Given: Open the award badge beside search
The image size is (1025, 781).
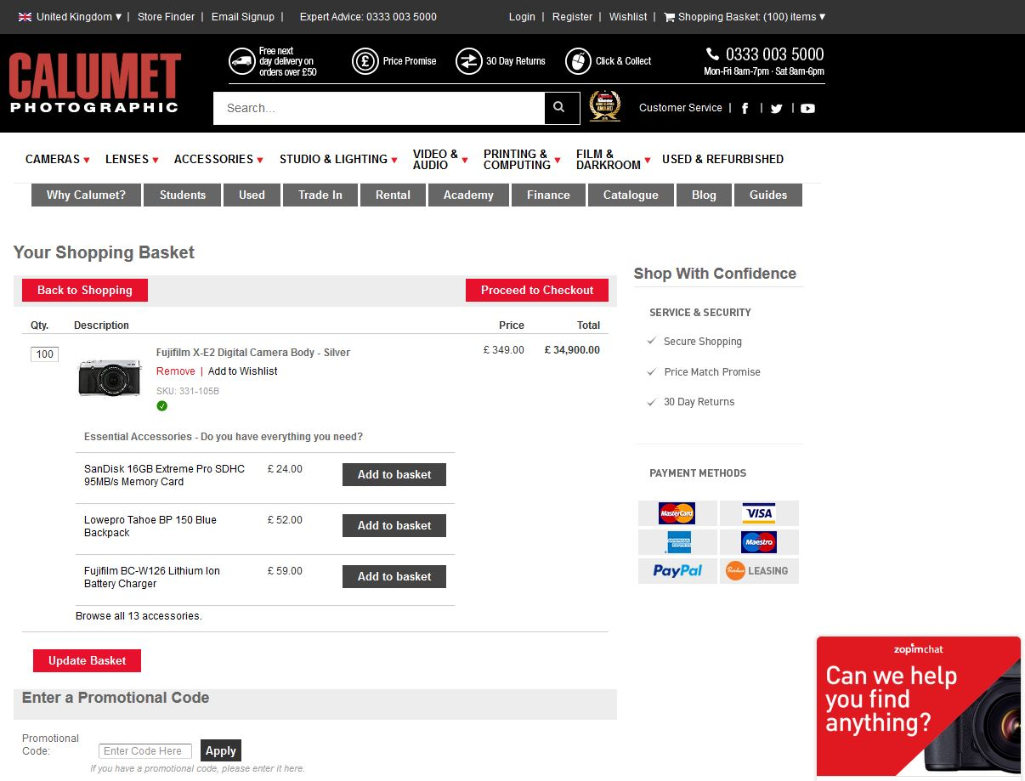Looking at the screenshot, I should pyautogui.click(x=604, y=107).
